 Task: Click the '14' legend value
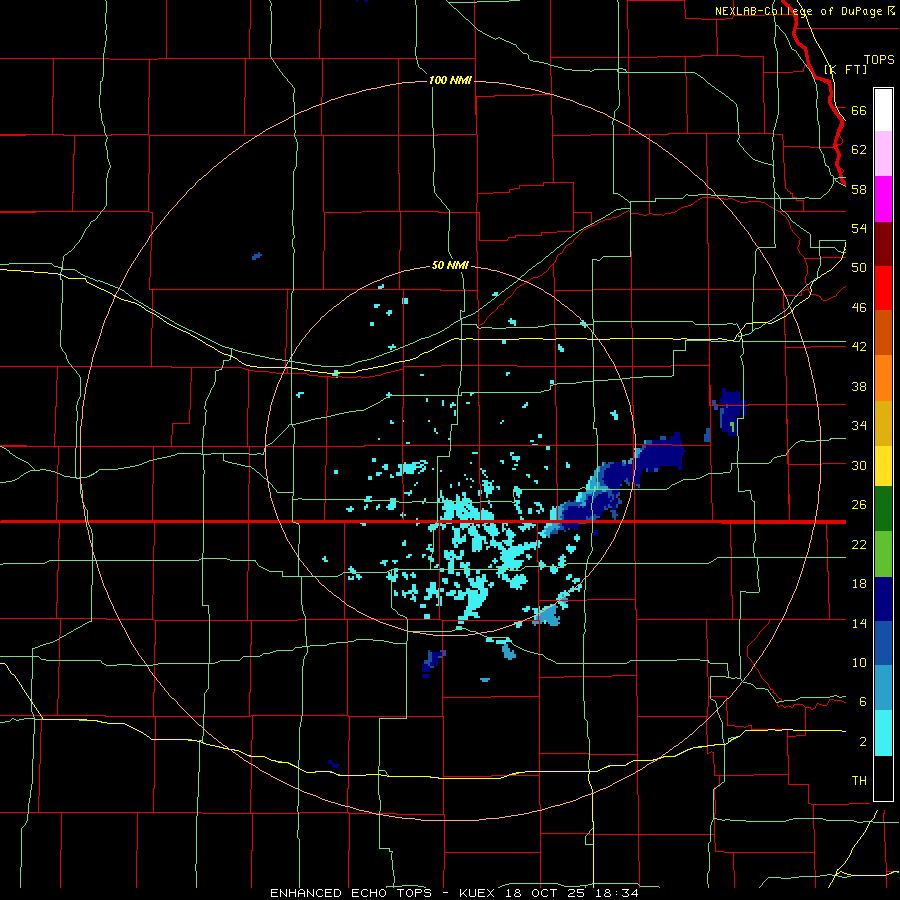point(859,623)
